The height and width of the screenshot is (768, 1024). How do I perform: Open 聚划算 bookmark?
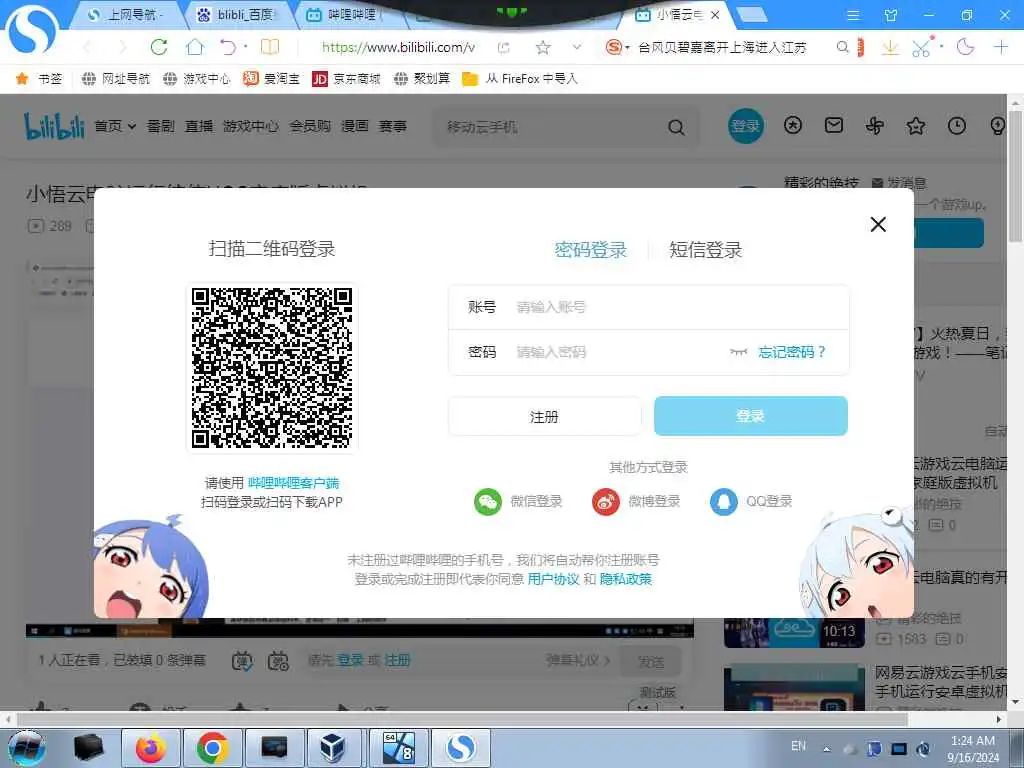tap(423, 79)
